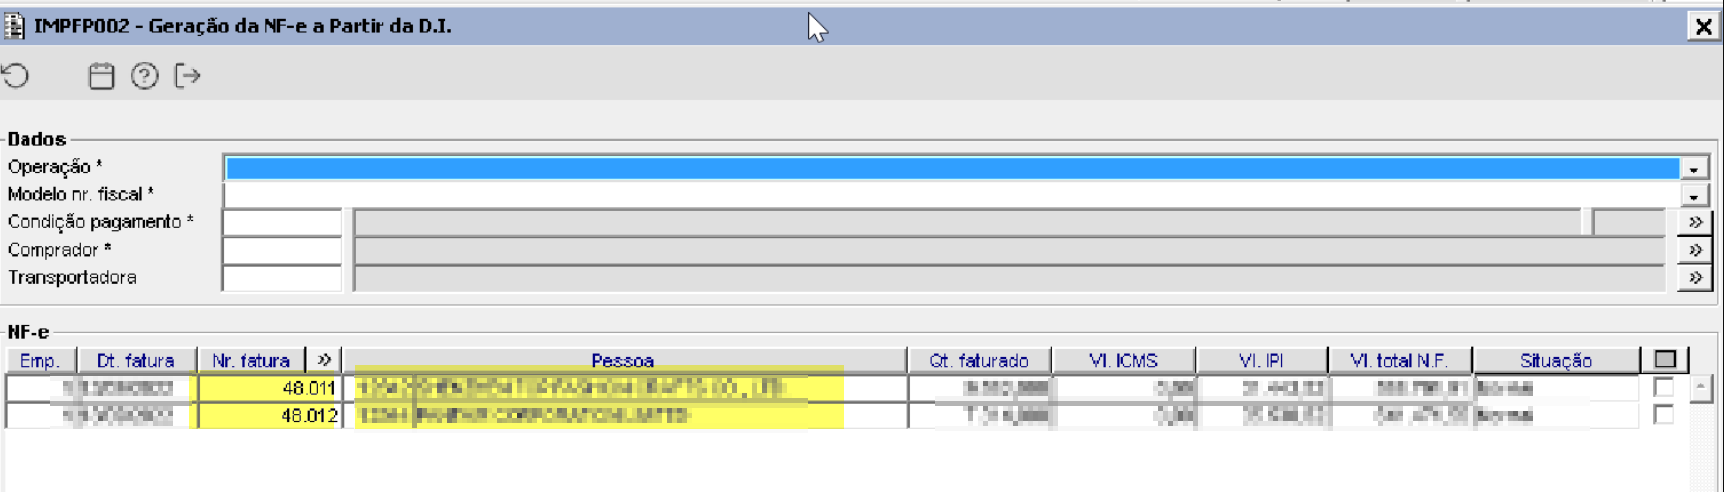The image size is (1724, 492).
Task: Click the Pessoa cell in row 48.012
Action: click(625, 415)
